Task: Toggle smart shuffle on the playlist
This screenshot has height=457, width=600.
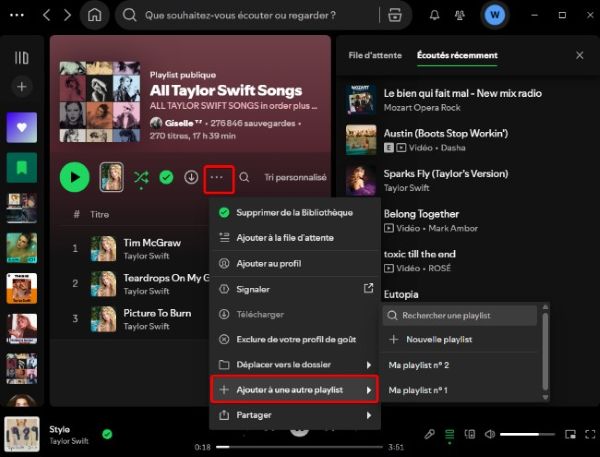Action: pos(141,178)
